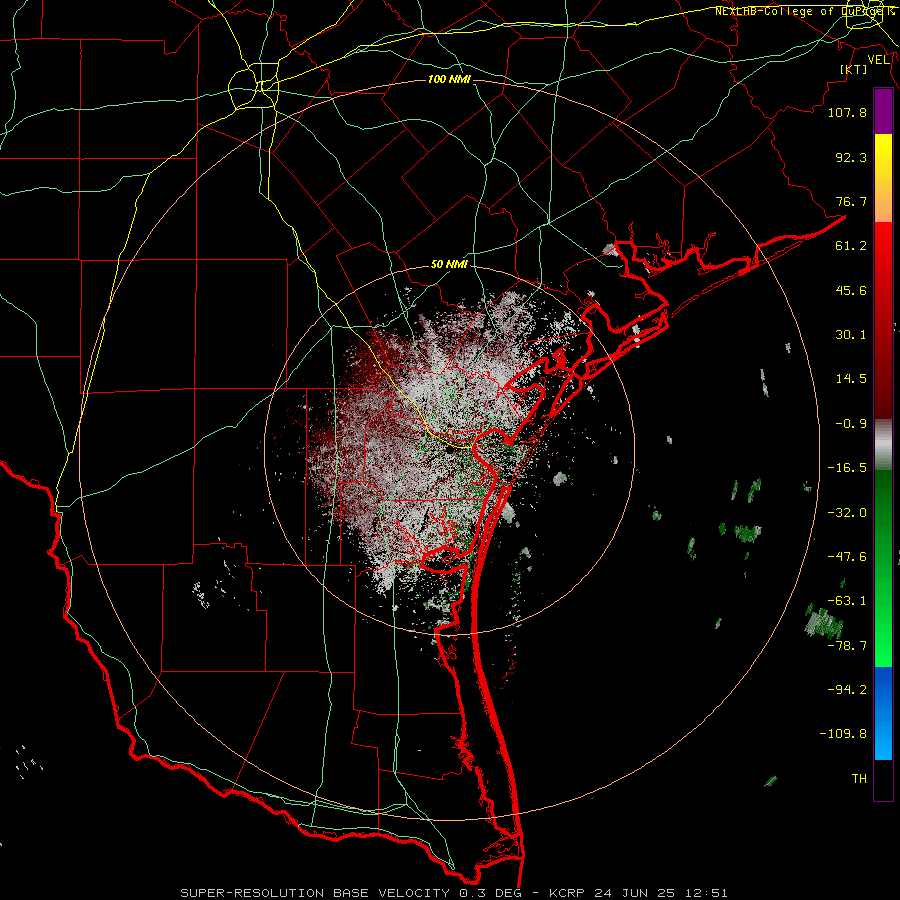
Task: Click the "100 NMI" range ring label
Action: coord(449,79)
